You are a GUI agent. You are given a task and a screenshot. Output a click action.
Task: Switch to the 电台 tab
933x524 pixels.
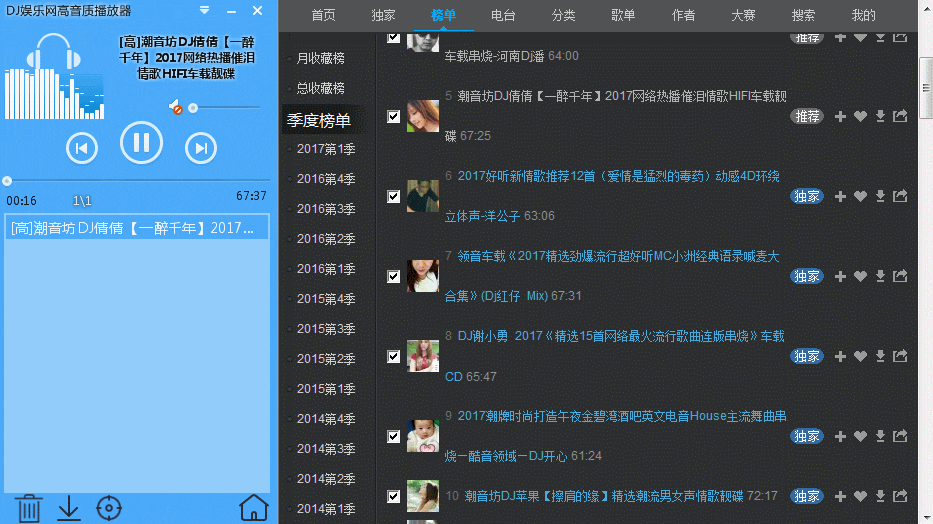503,15
